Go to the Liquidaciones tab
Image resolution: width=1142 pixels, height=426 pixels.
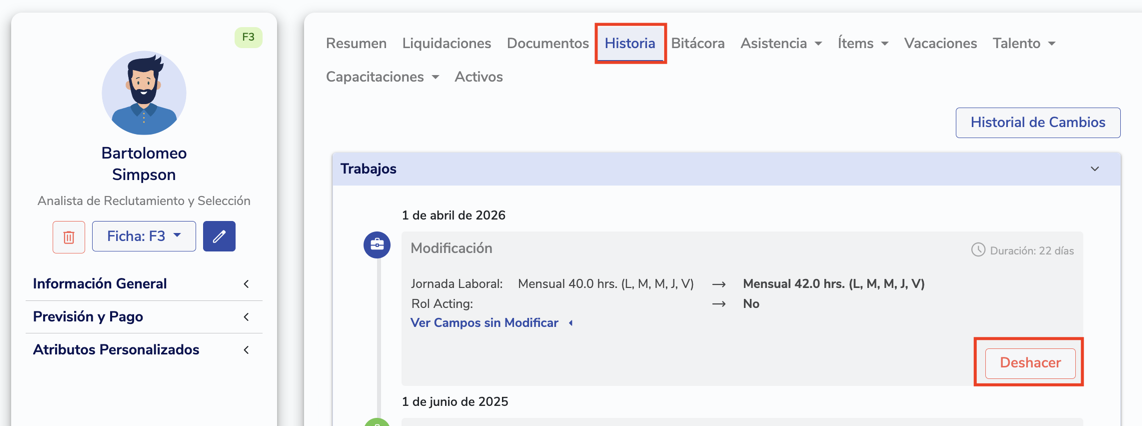[x=446, y=43]
